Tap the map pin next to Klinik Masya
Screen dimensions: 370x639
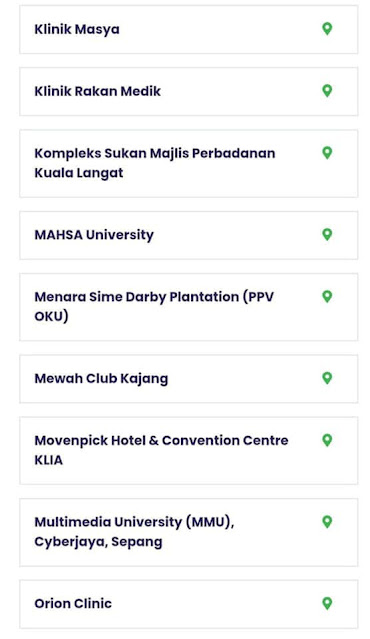327,29
